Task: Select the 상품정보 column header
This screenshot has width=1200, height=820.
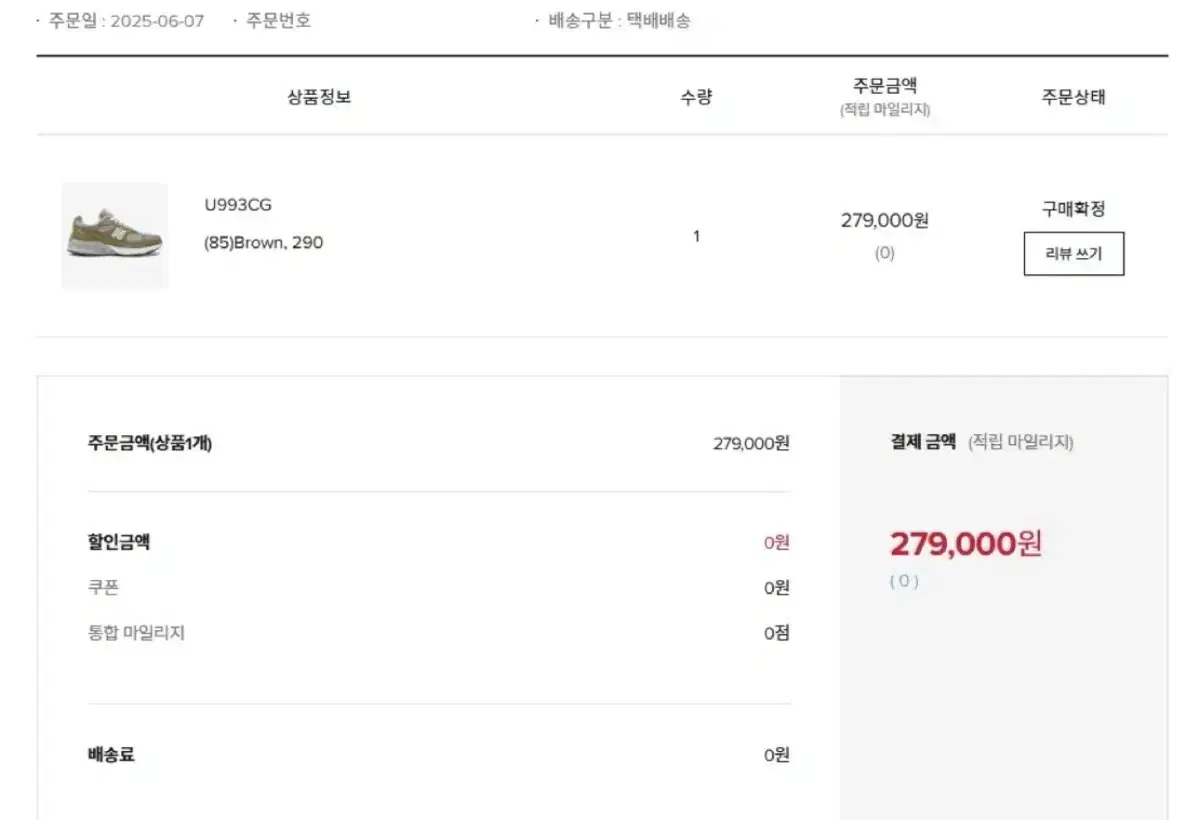Action: [319, 97]
